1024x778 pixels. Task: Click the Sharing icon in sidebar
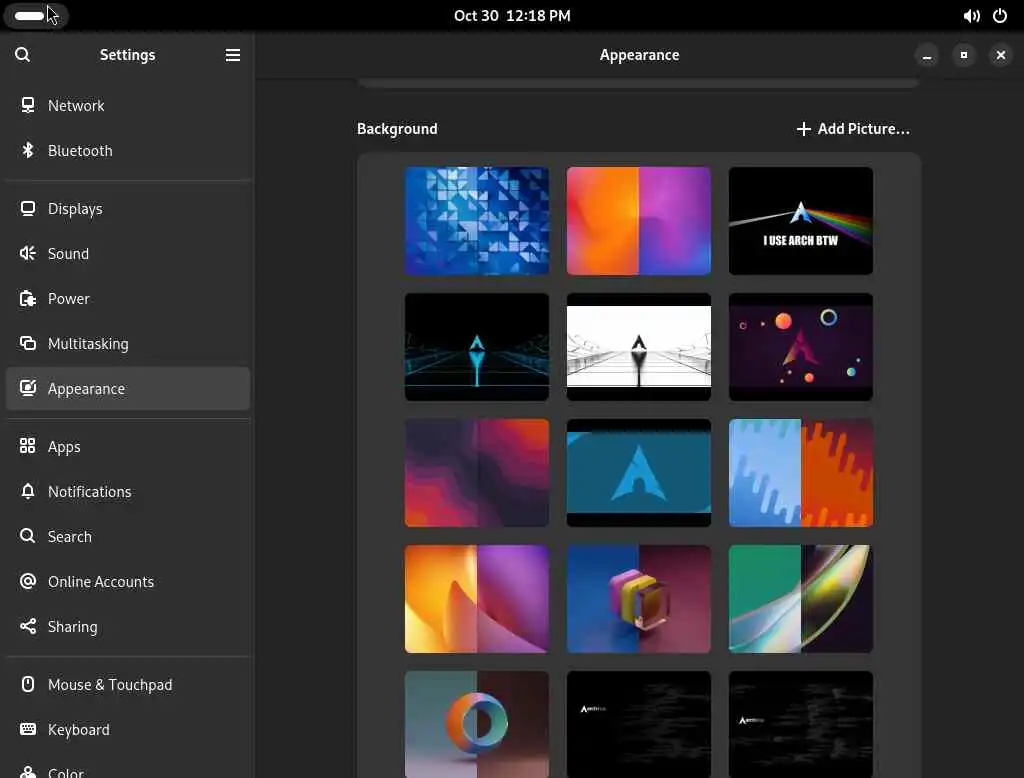[27, 626]
